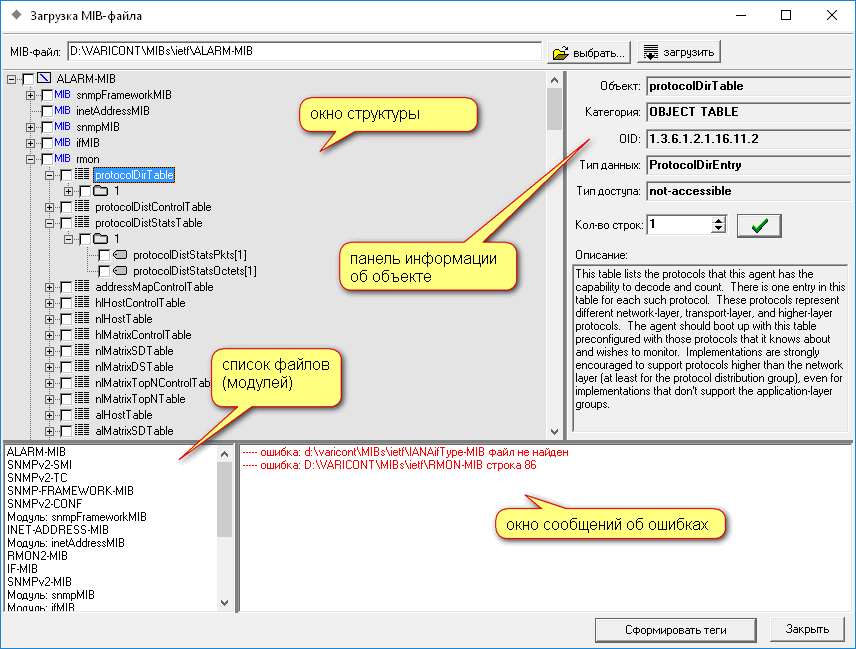Click the folder icon under protocolDistStatsTable
The height and width of the screenshot is (649, 856).
coord(100,239)
